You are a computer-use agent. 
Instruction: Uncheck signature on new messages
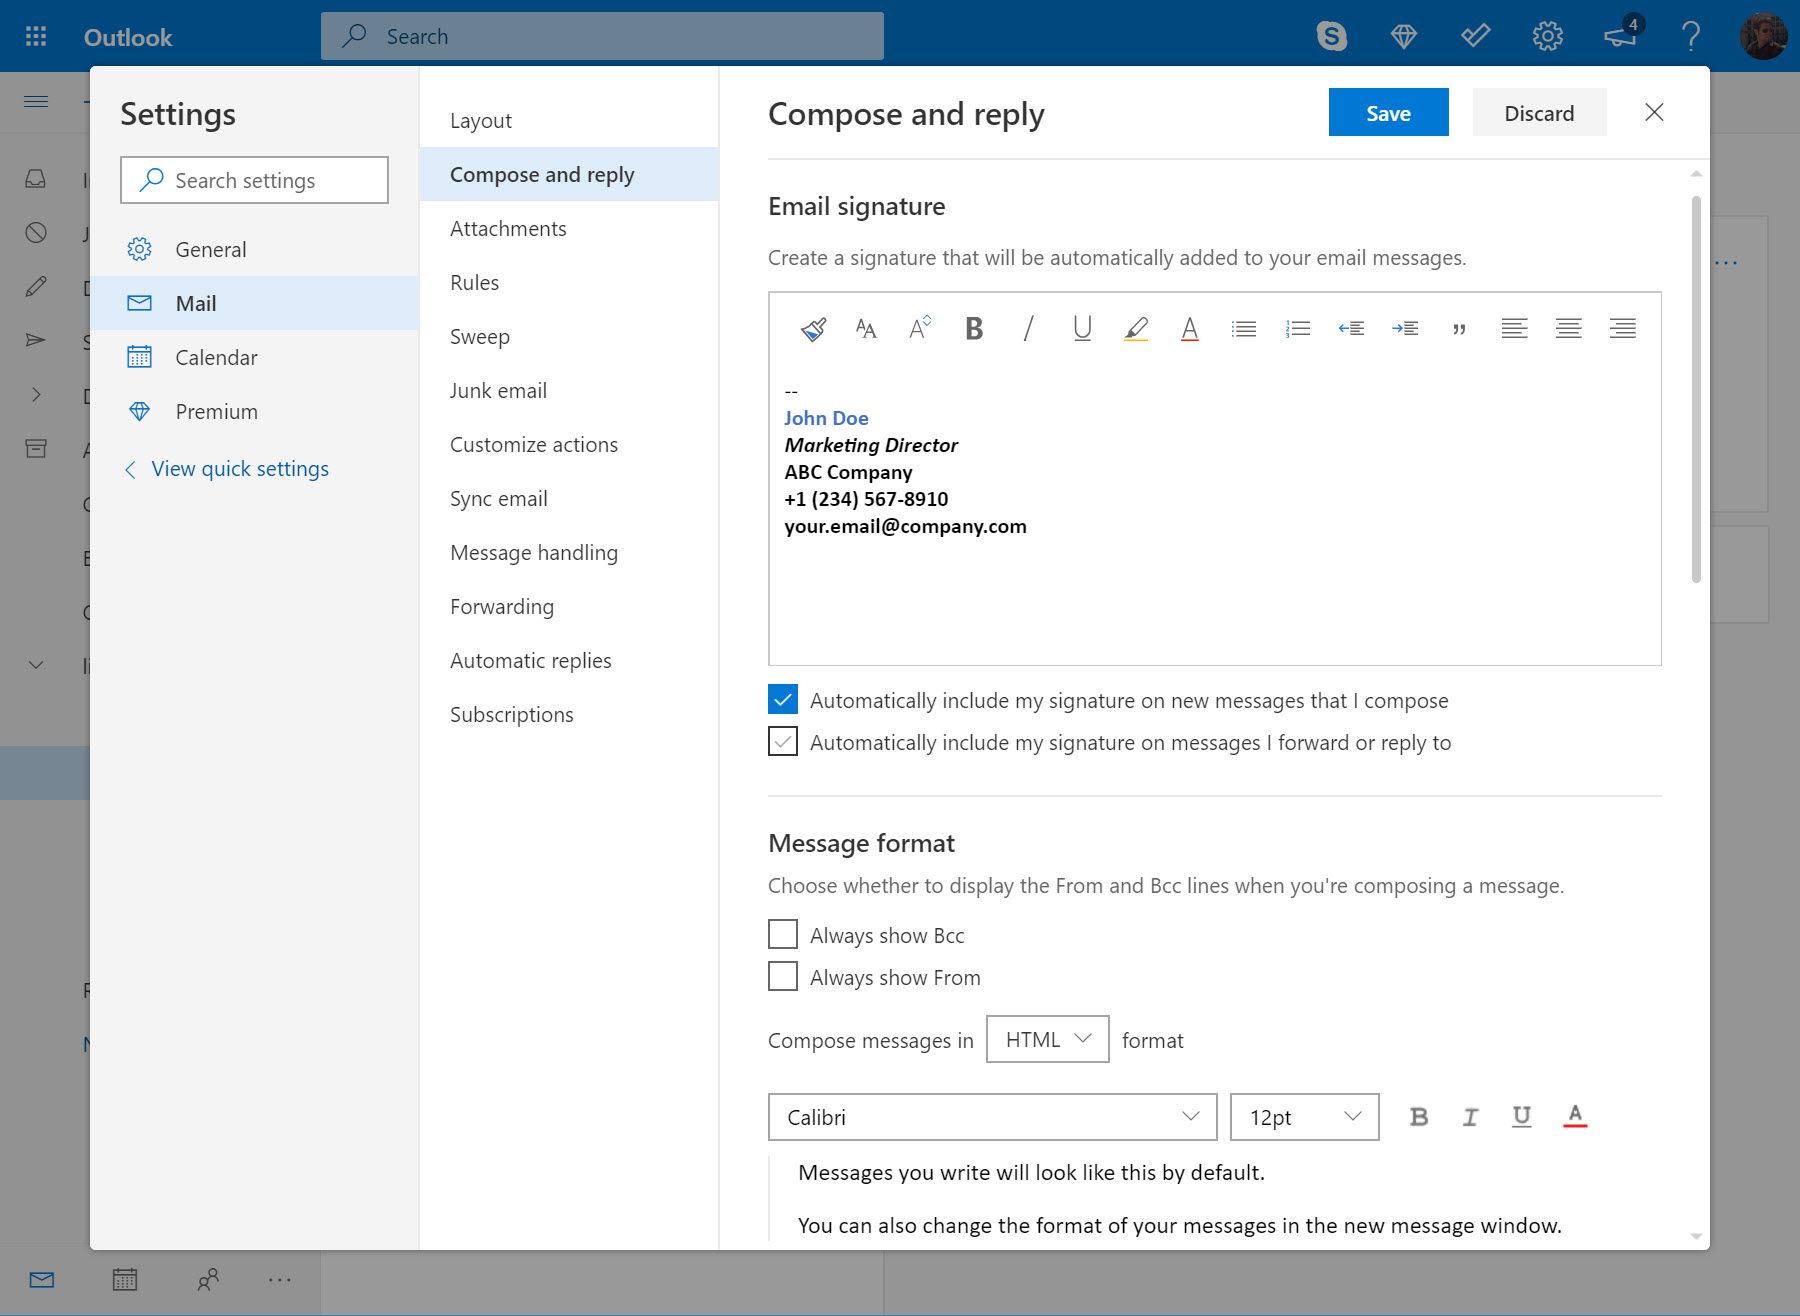tap(782, 699)
